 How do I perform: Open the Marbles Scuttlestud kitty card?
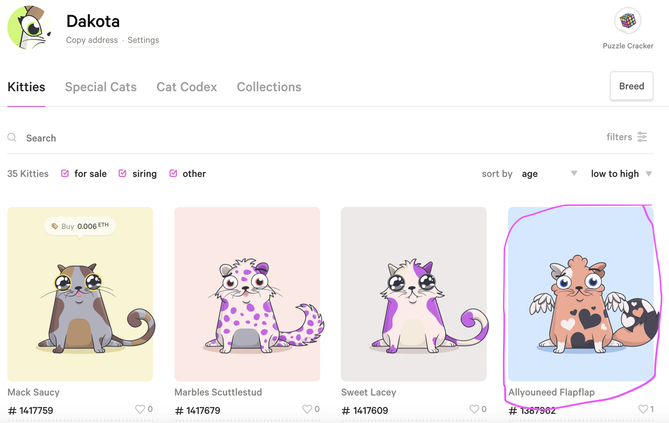click(x=247, y=294)
